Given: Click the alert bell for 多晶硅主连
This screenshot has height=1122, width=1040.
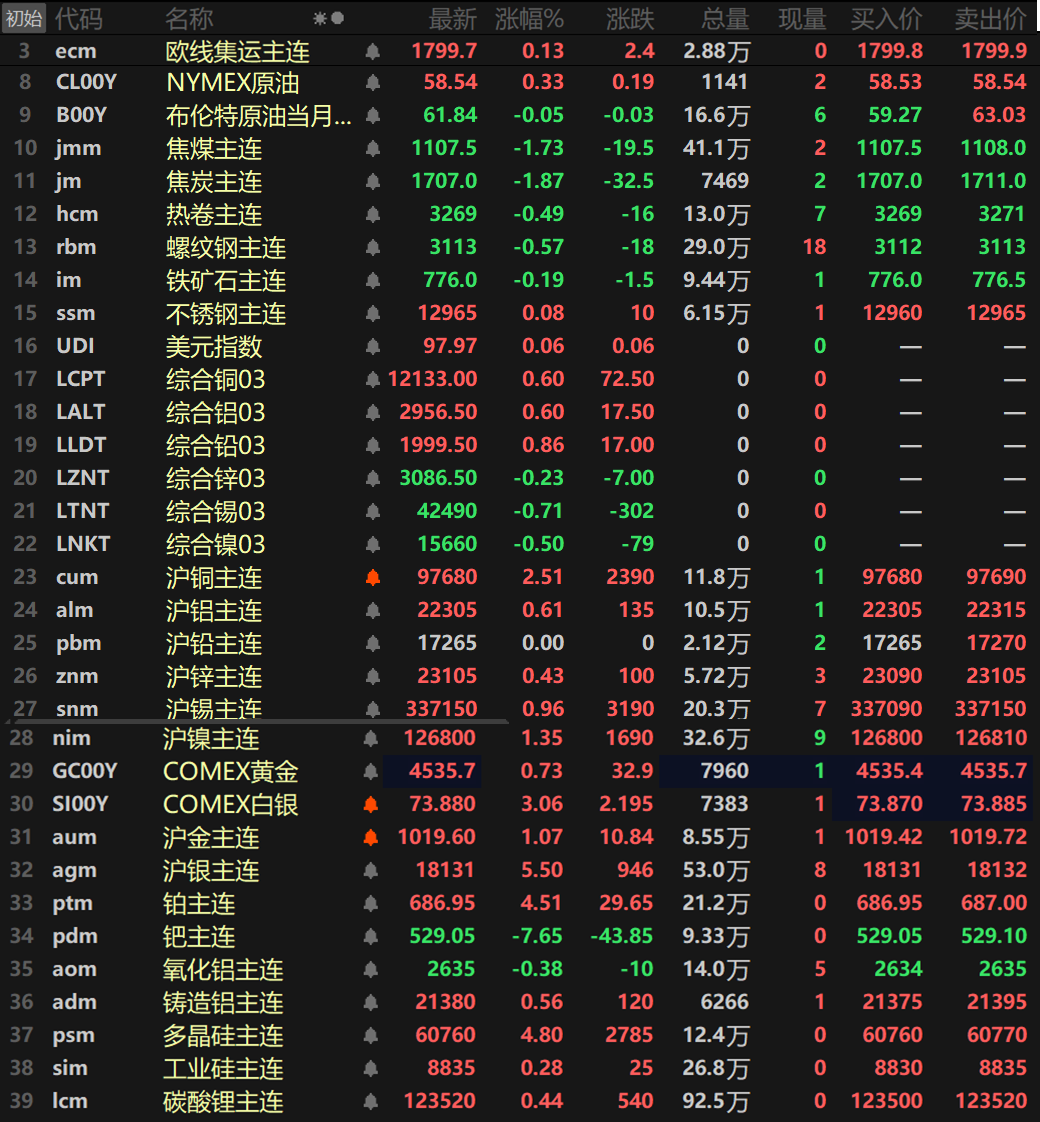Looking at the screenshot, I should coord(371,1035).
